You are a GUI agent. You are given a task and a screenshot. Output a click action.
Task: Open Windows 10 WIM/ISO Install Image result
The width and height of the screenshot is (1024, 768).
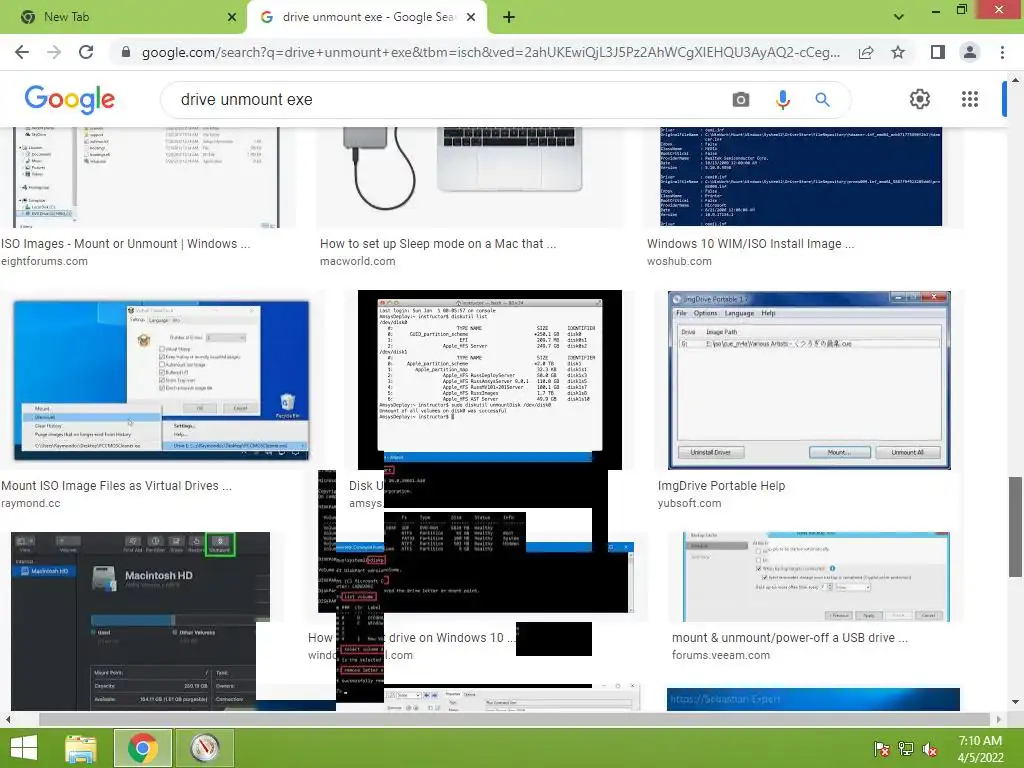pyautogui.click(x=750, y=244)
